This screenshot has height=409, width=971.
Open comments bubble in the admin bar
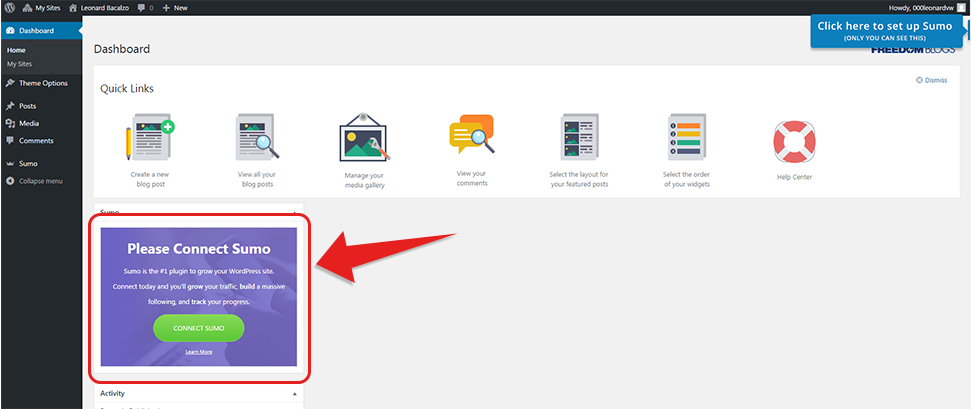pyautogui.click(x=146, y=8)
